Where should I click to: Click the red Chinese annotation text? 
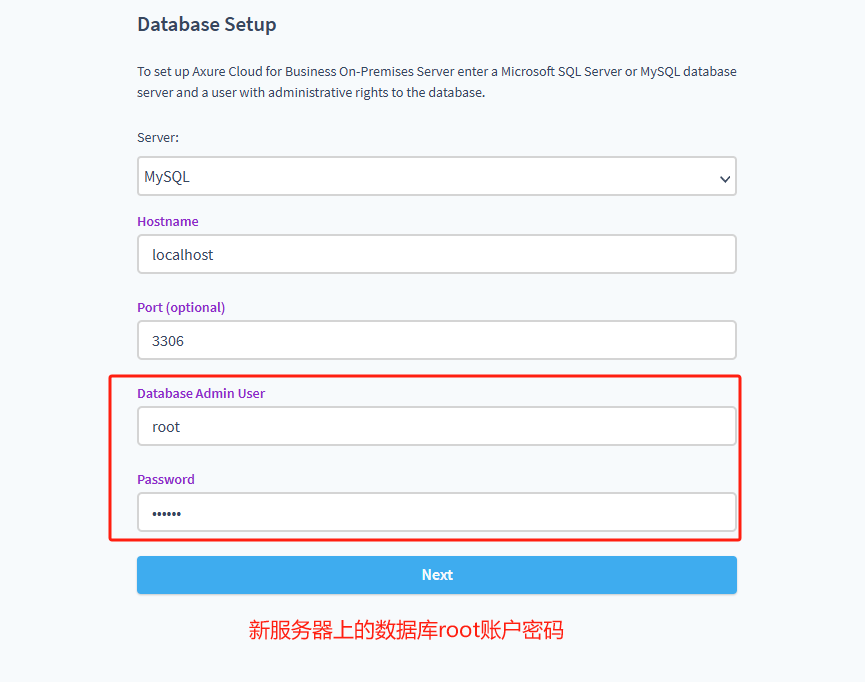pyautogui.click(x=406, y=630)
